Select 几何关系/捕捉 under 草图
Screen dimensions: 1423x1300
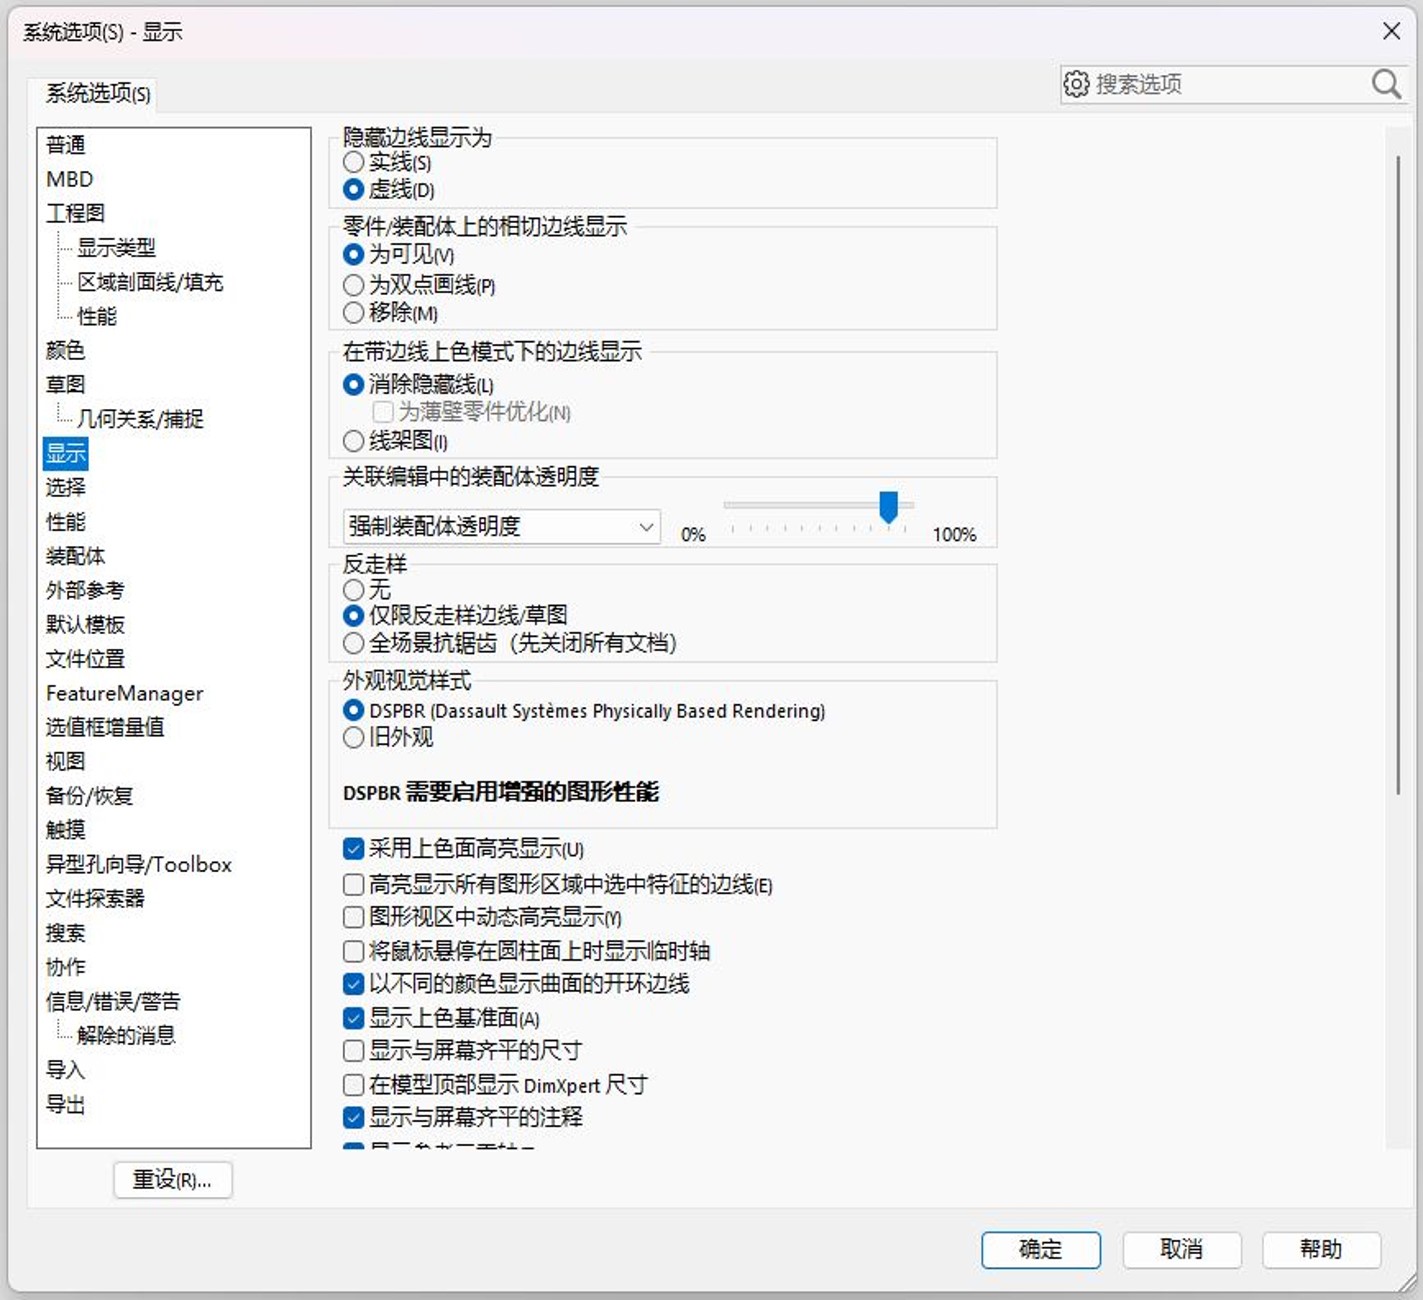click(x=140, y=419)
